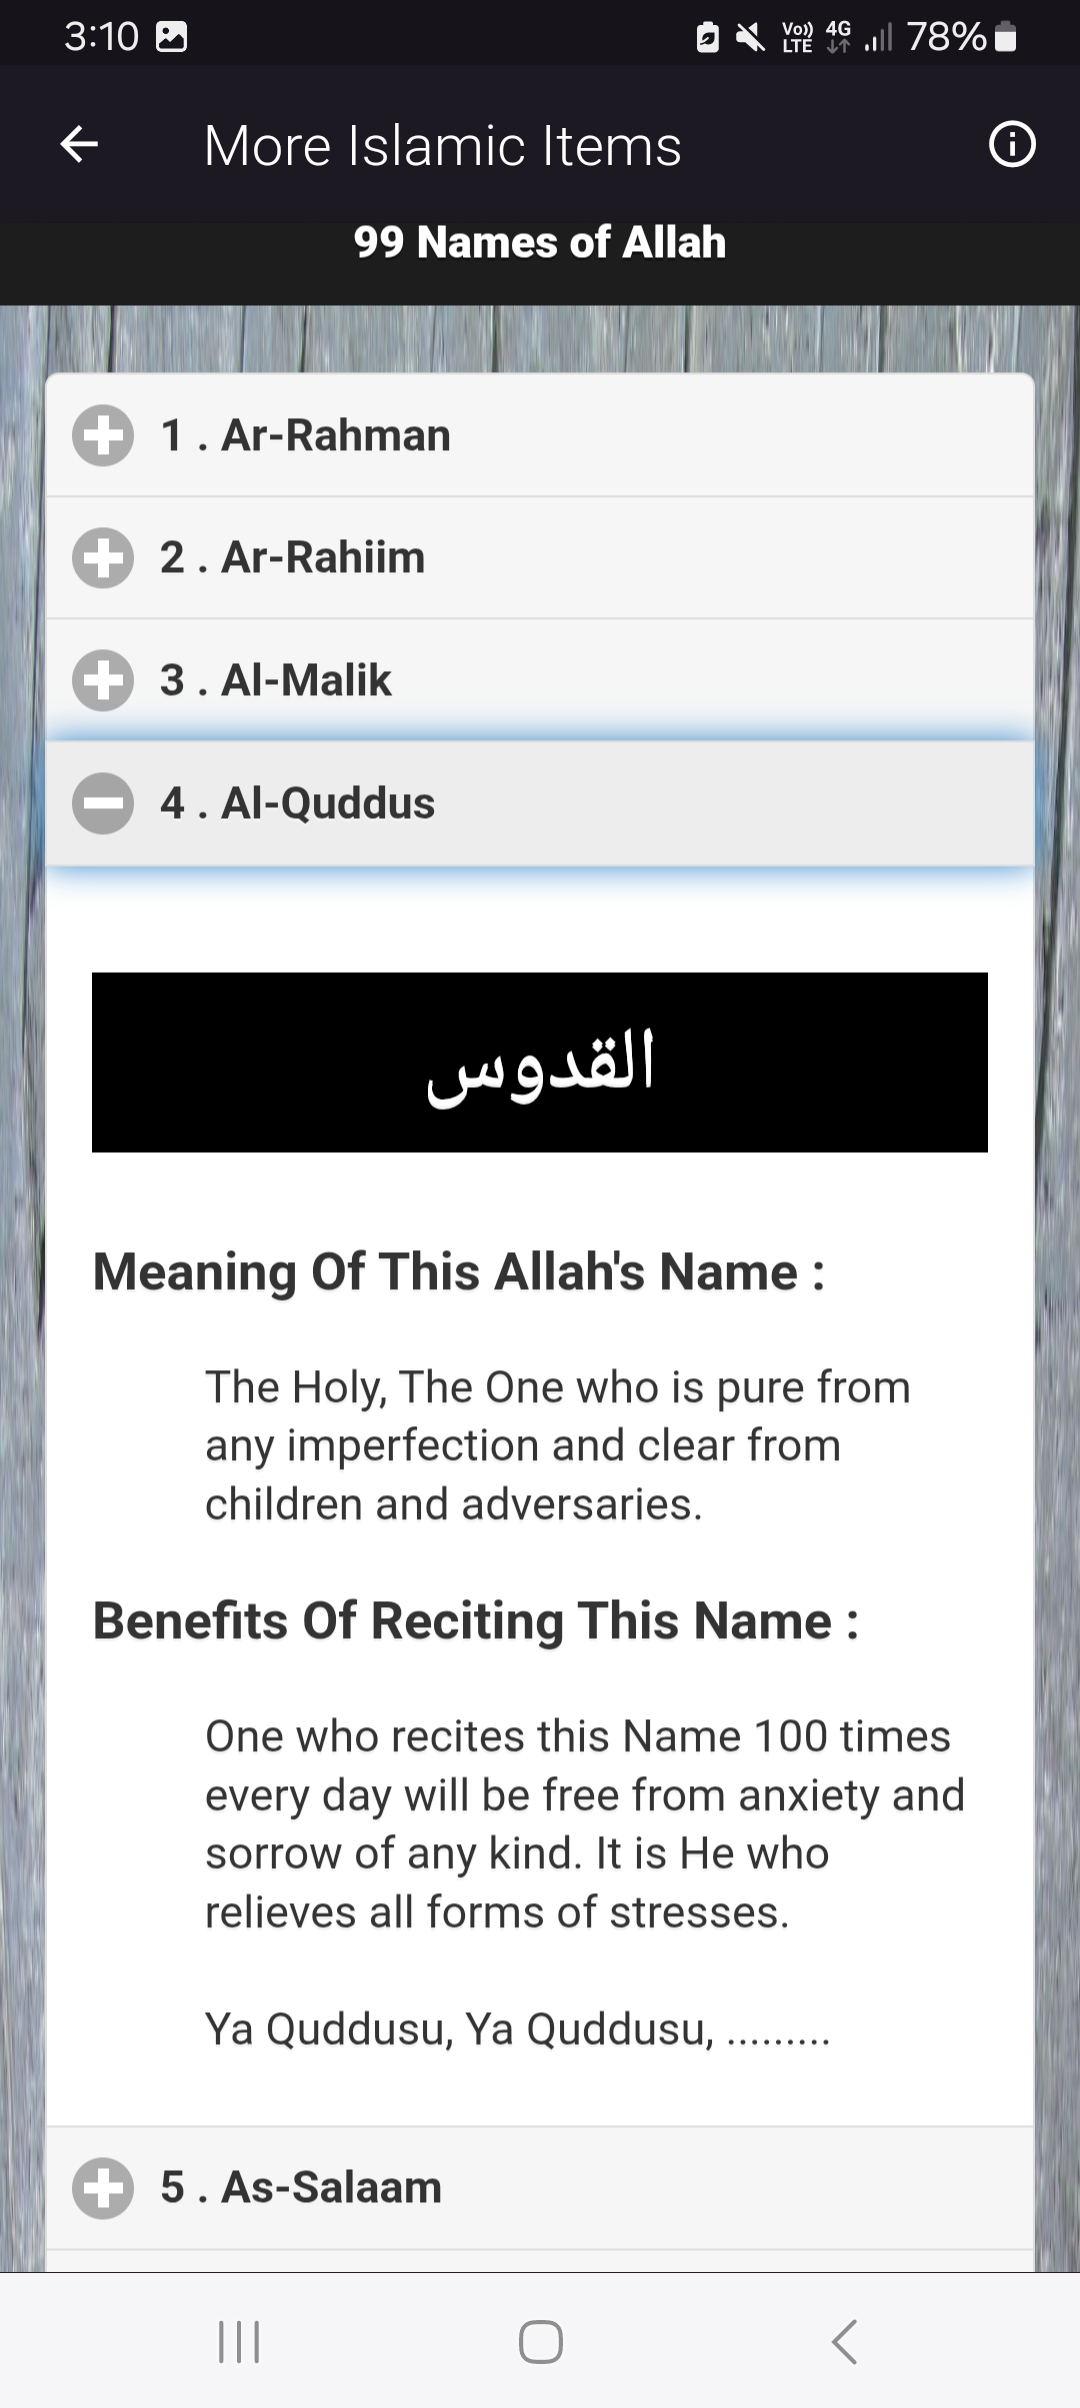Tap the 99 Names of Allah heading
The width and height of the screenshot is (1080, 2408).
(540, 242)
